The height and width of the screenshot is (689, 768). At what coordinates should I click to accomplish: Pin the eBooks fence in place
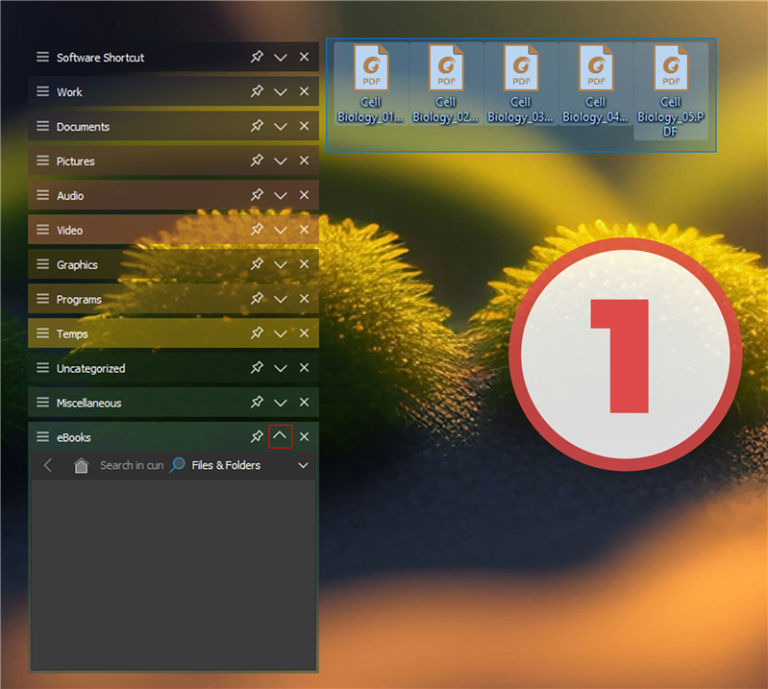click(x=257, y=436)
